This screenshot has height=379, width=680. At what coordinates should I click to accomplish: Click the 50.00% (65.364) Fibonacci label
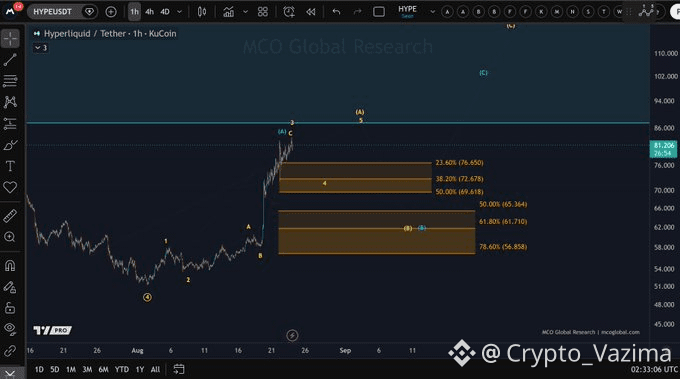click(x=503, y=204)
